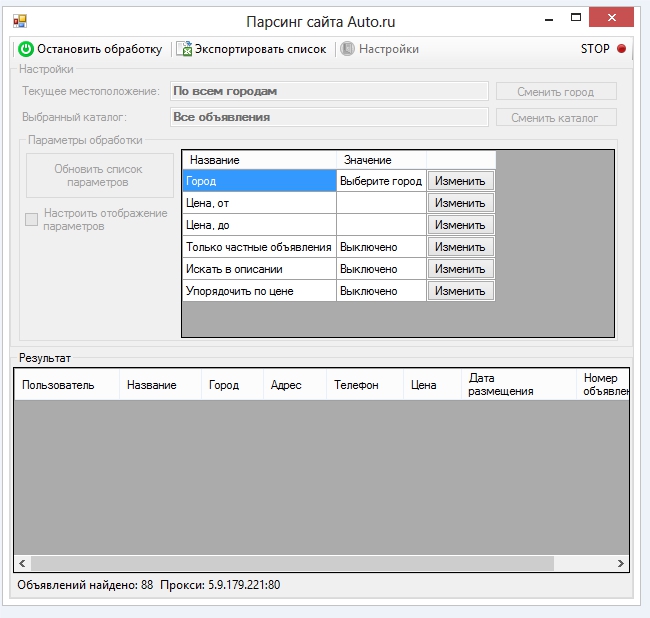
Task: Click Цена column header
Action: point(432,385)
